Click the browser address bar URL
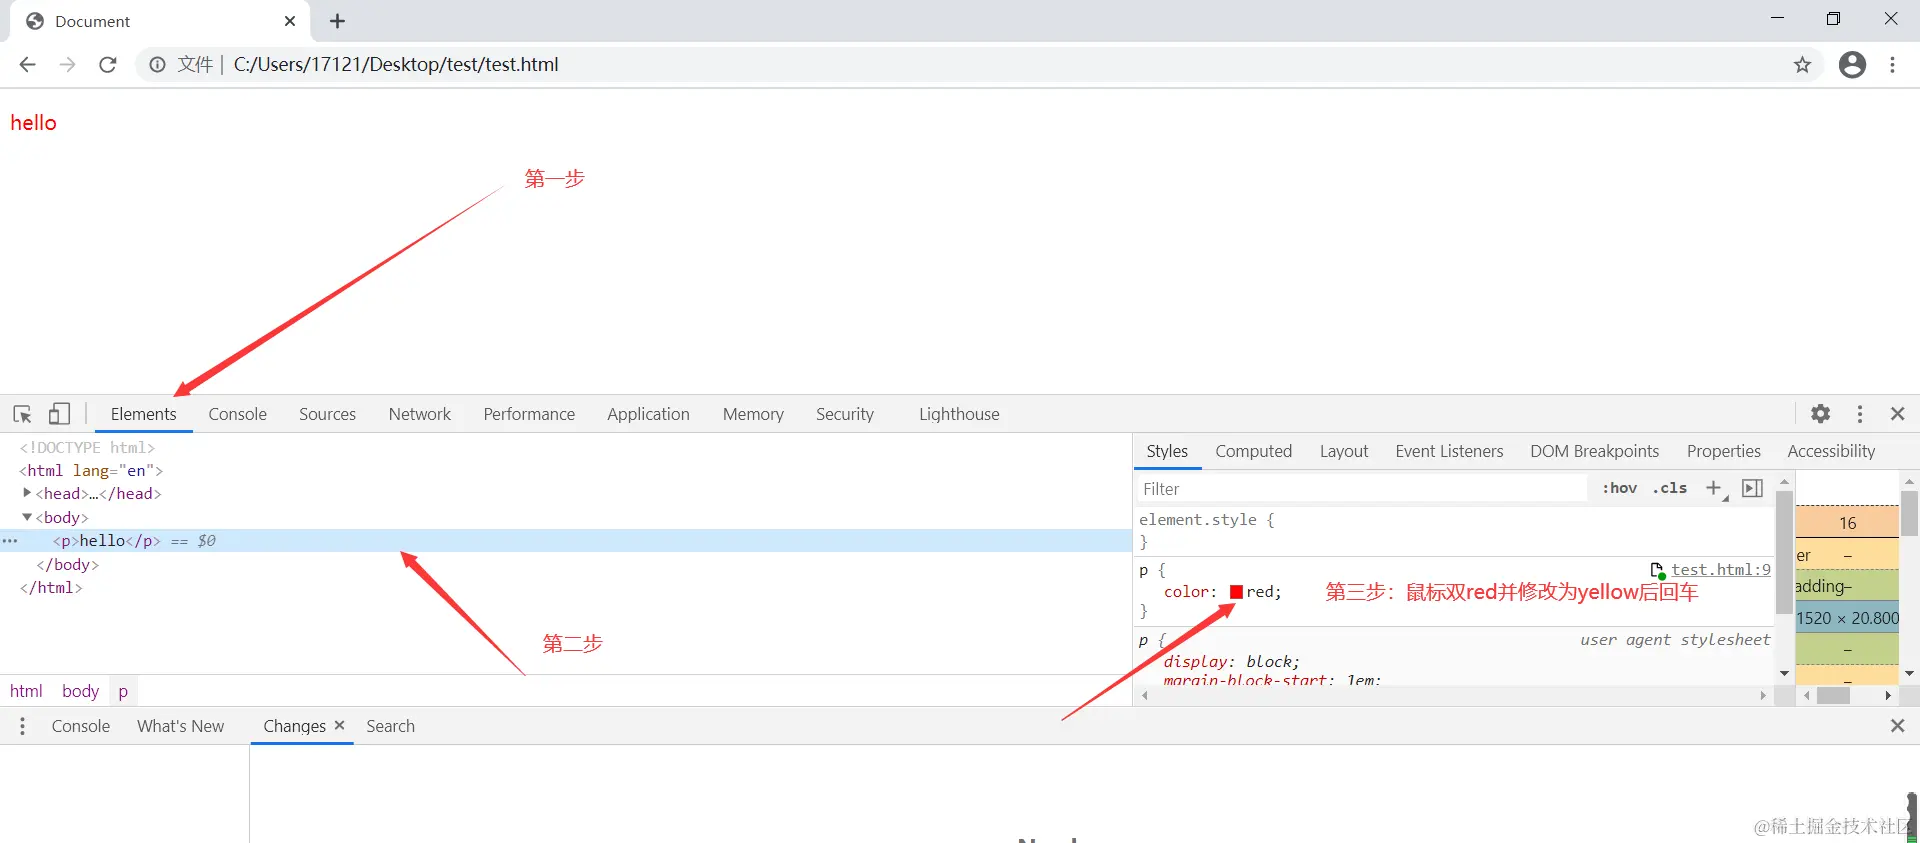 (396, 65)
